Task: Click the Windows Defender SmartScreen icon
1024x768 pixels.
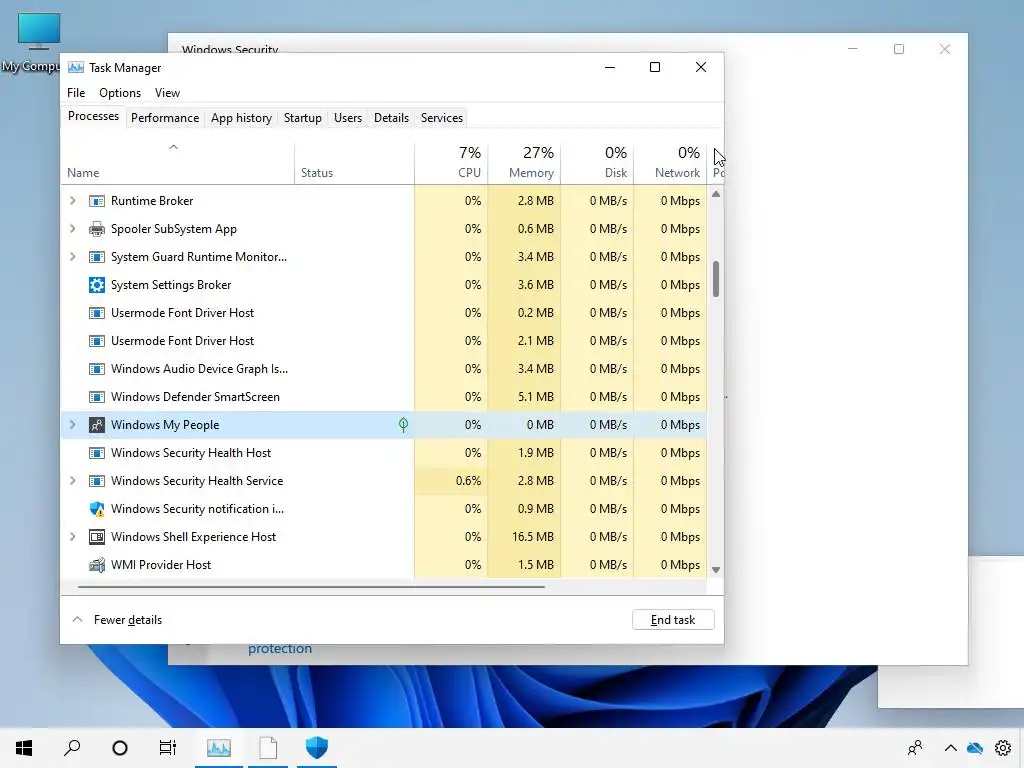Action: pyautogui.click(x=97, y=397)
